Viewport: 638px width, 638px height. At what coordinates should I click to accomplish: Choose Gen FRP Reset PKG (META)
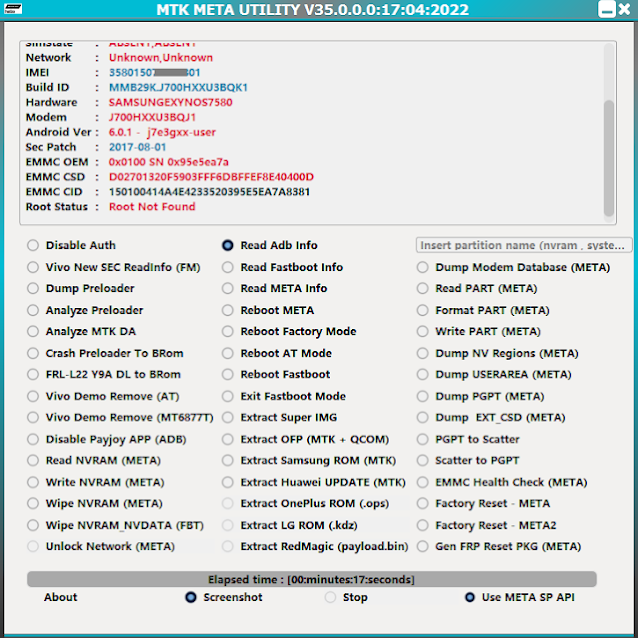(423, 546)
